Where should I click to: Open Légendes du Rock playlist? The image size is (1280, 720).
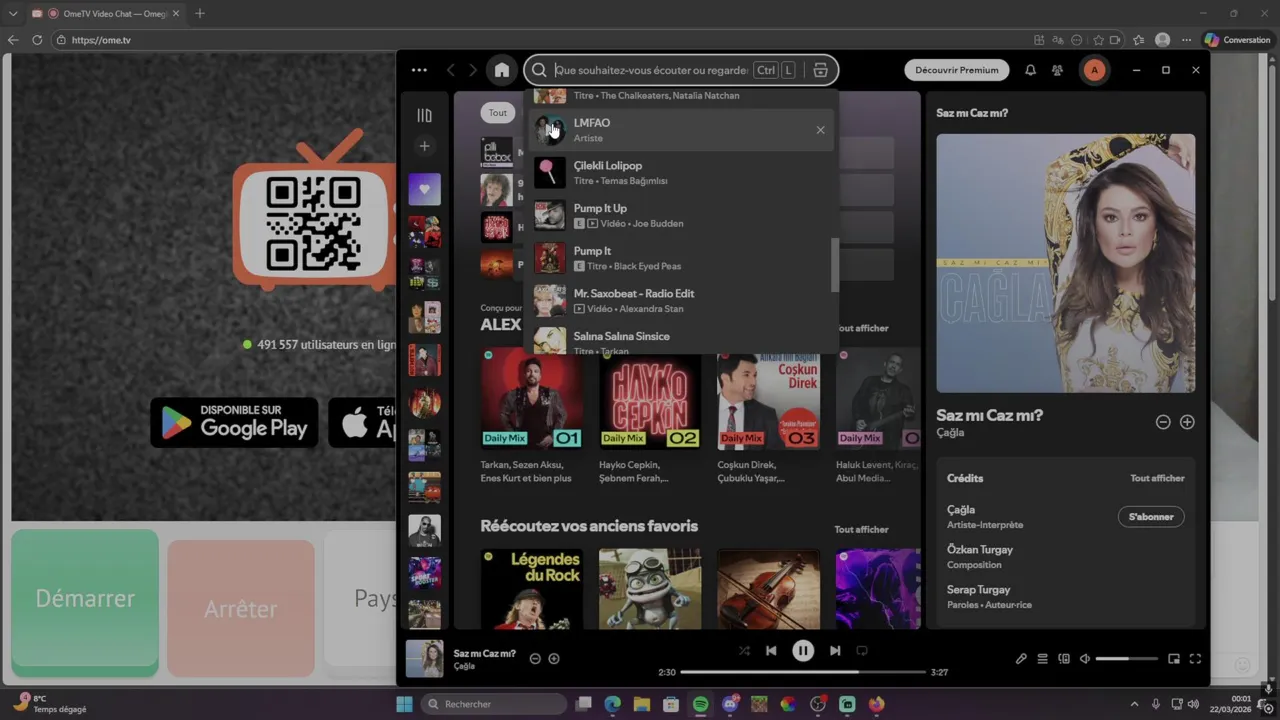tap(532, 588)
